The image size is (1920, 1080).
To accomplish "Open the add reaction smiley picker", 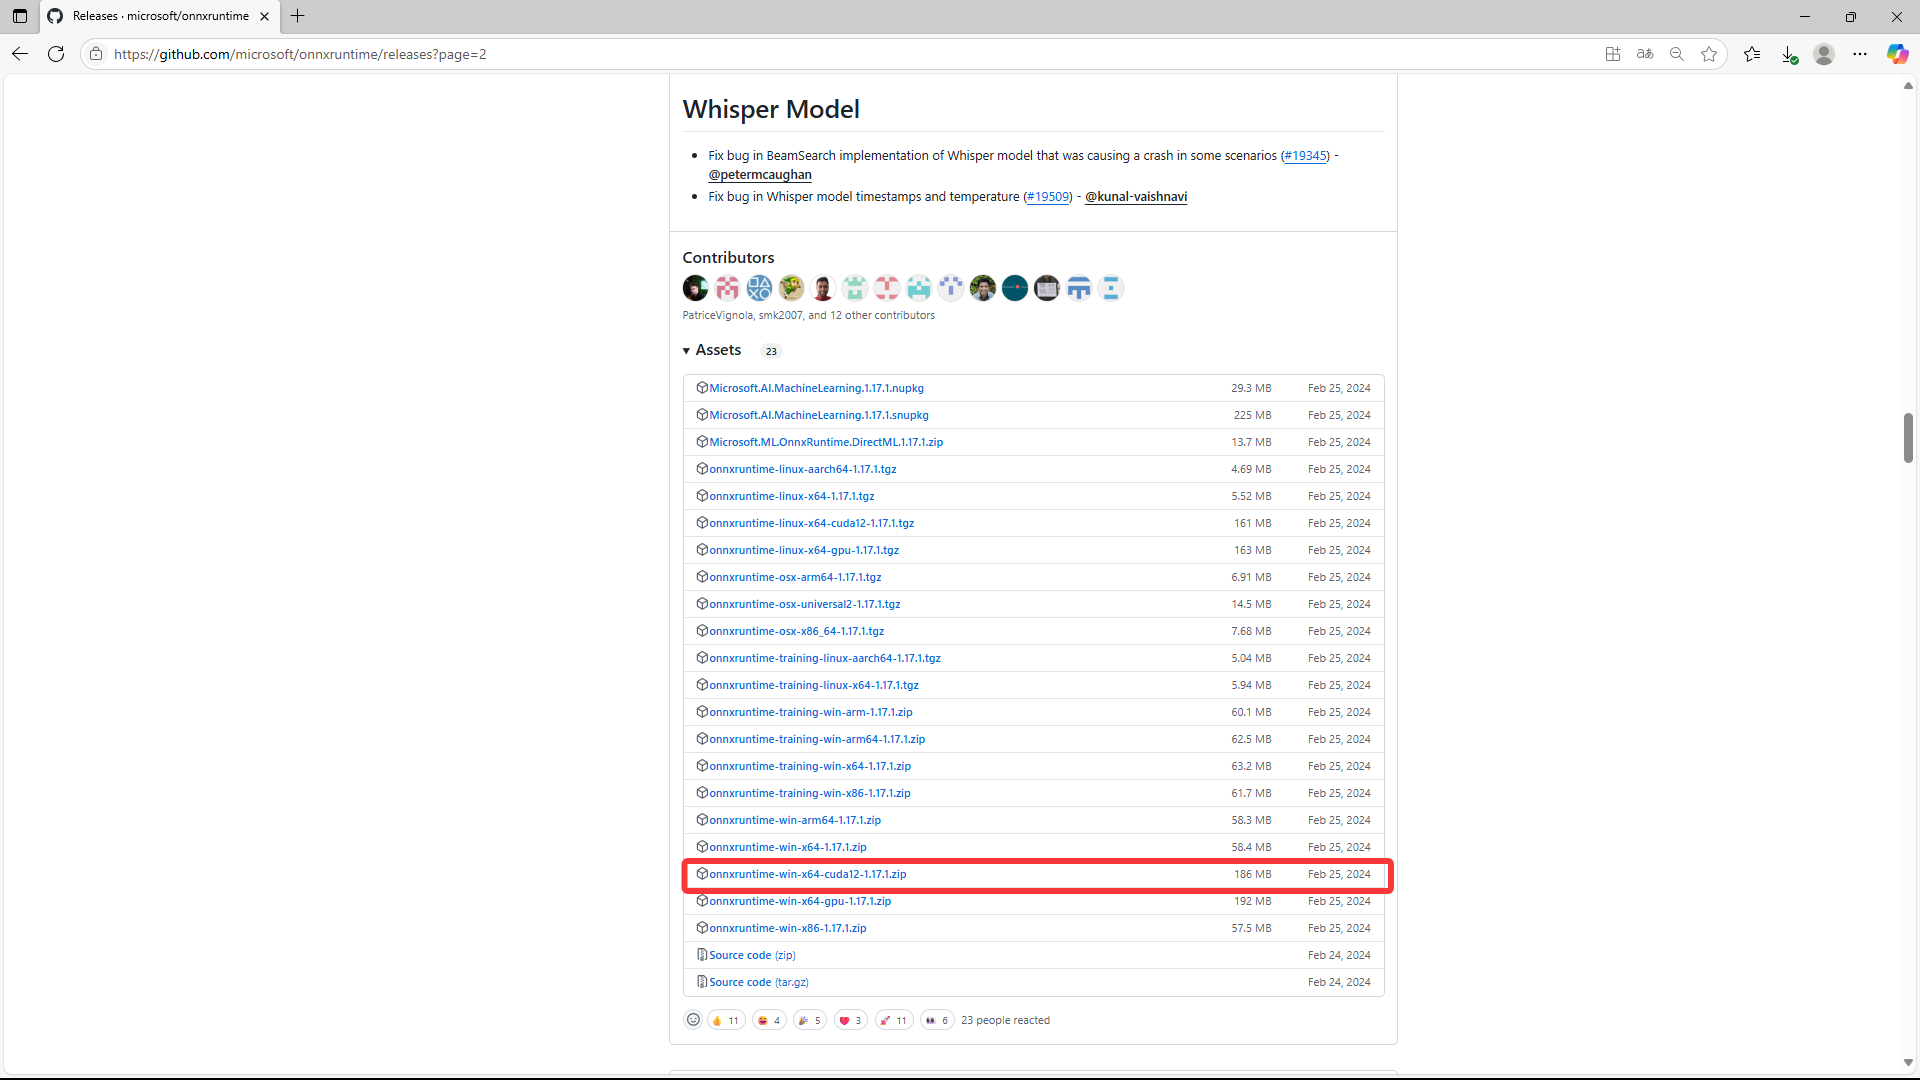I will (693, 1020).
